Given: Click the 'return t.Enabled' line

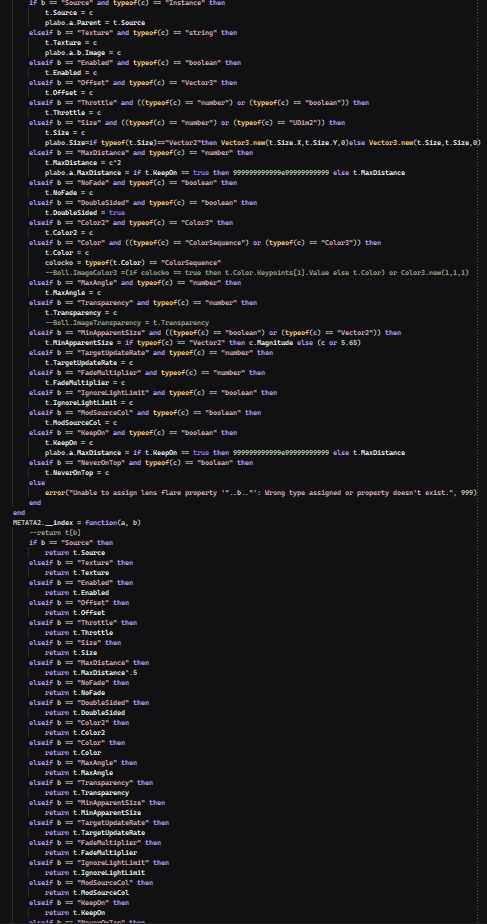Looking at the screenshot, I should coord(77,593).
